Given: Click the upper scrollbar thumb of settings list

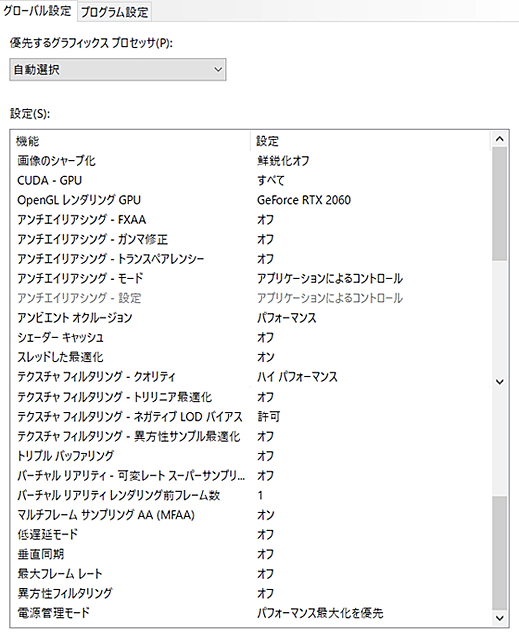Looking at the screenshot, I should click(x=499, y=204).
